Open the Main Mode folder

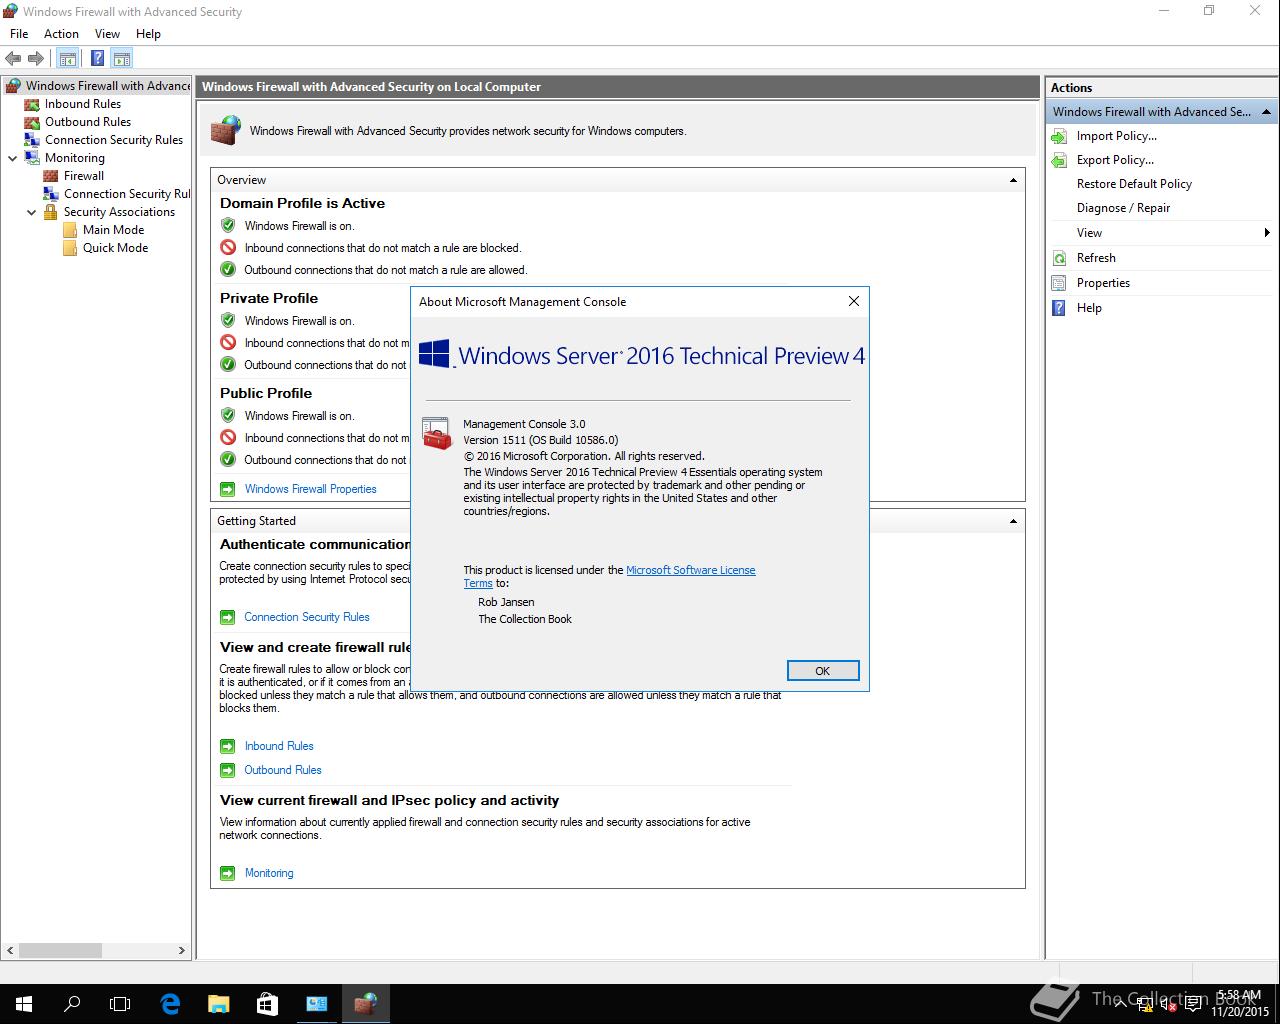coord(113,230)
